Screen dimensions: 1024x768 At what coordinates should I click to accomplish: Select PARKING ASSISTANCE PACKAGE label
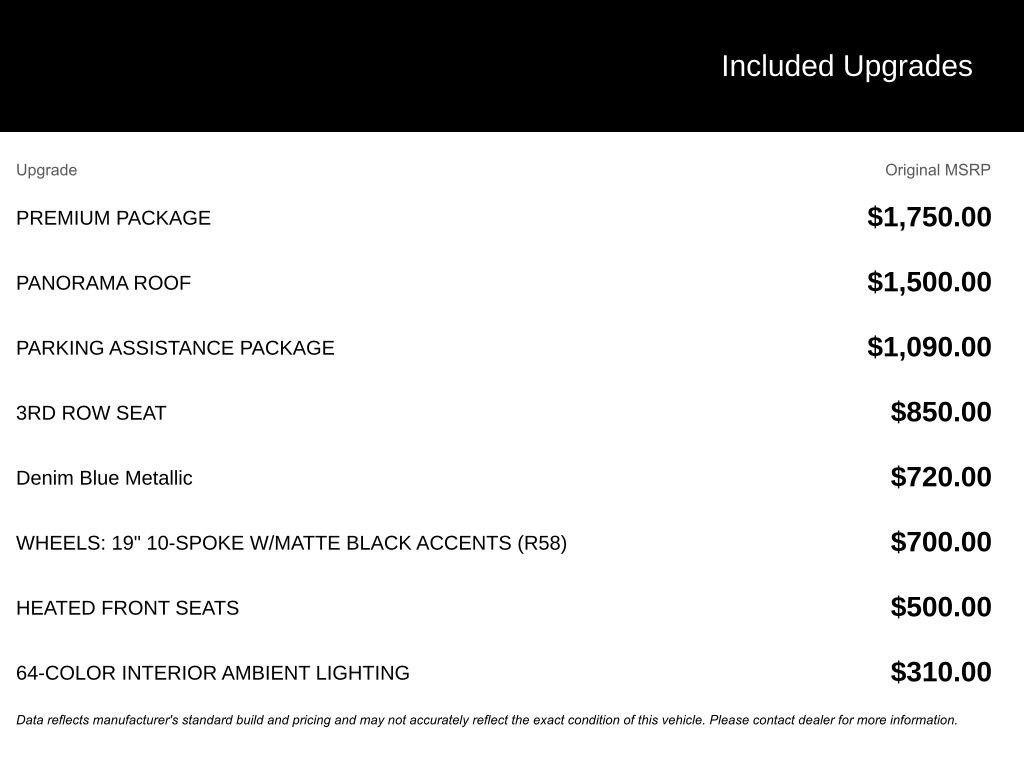click(175, 348)
